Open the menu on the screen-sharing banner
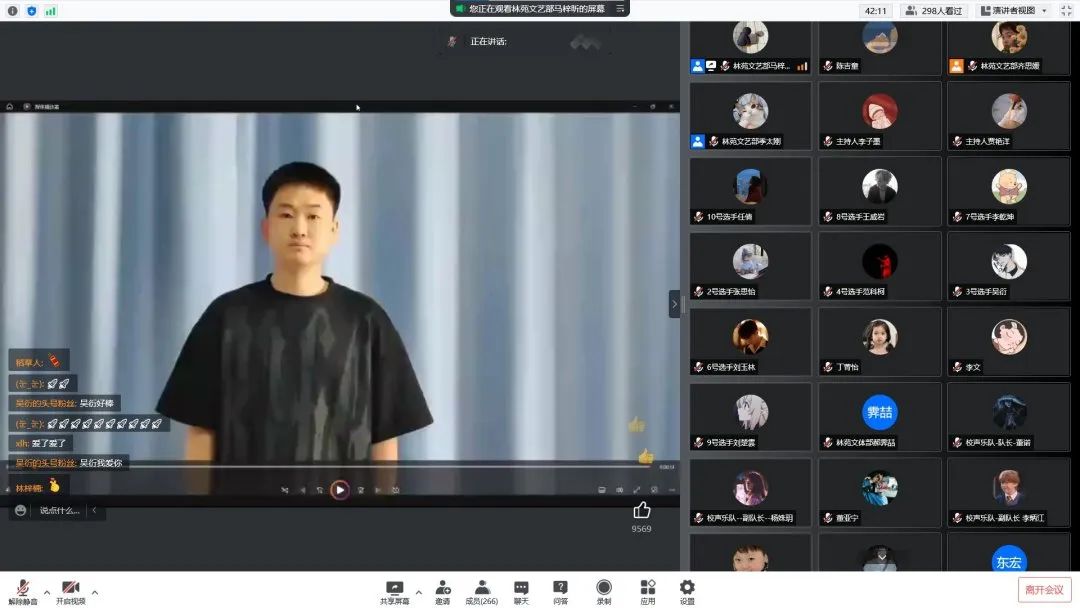1080x608 pixels. [620, 9]
